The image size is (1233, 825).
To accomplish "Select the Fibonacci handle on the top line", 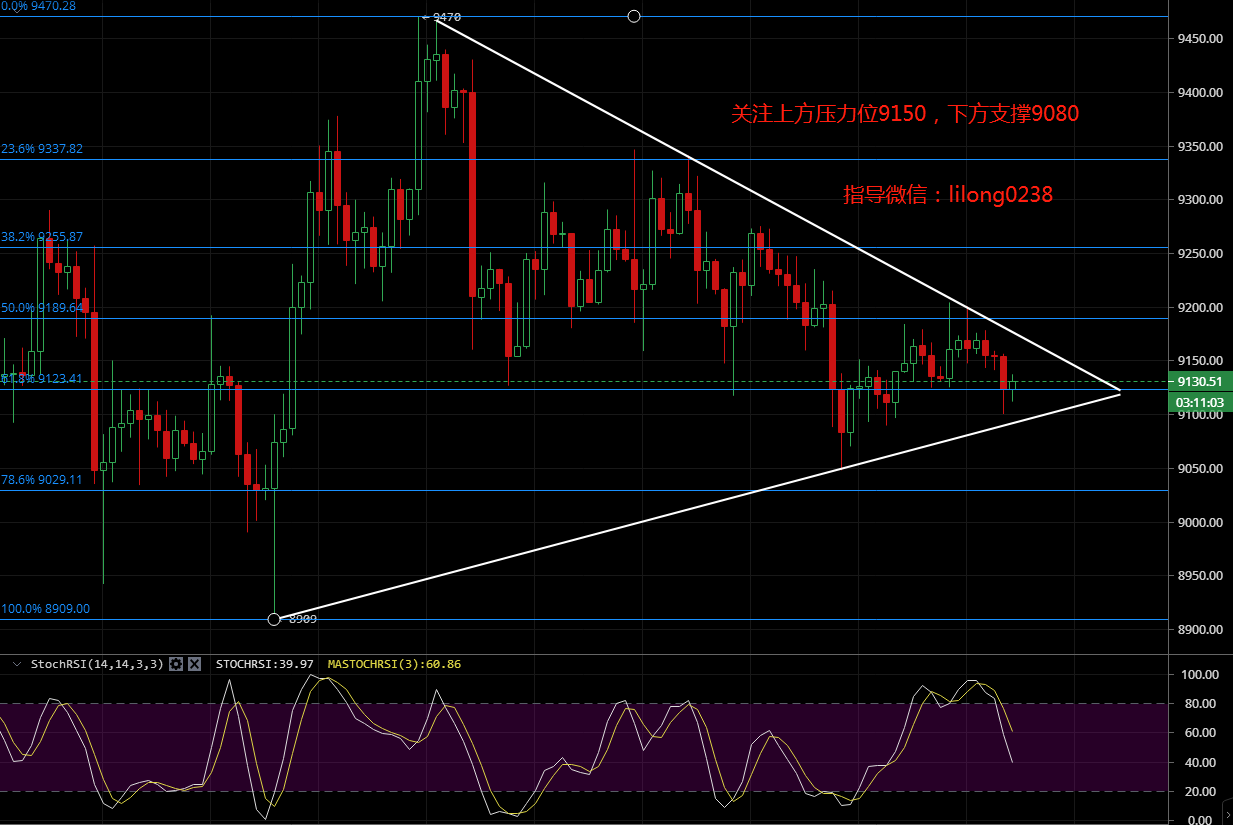I will point(633,16).
